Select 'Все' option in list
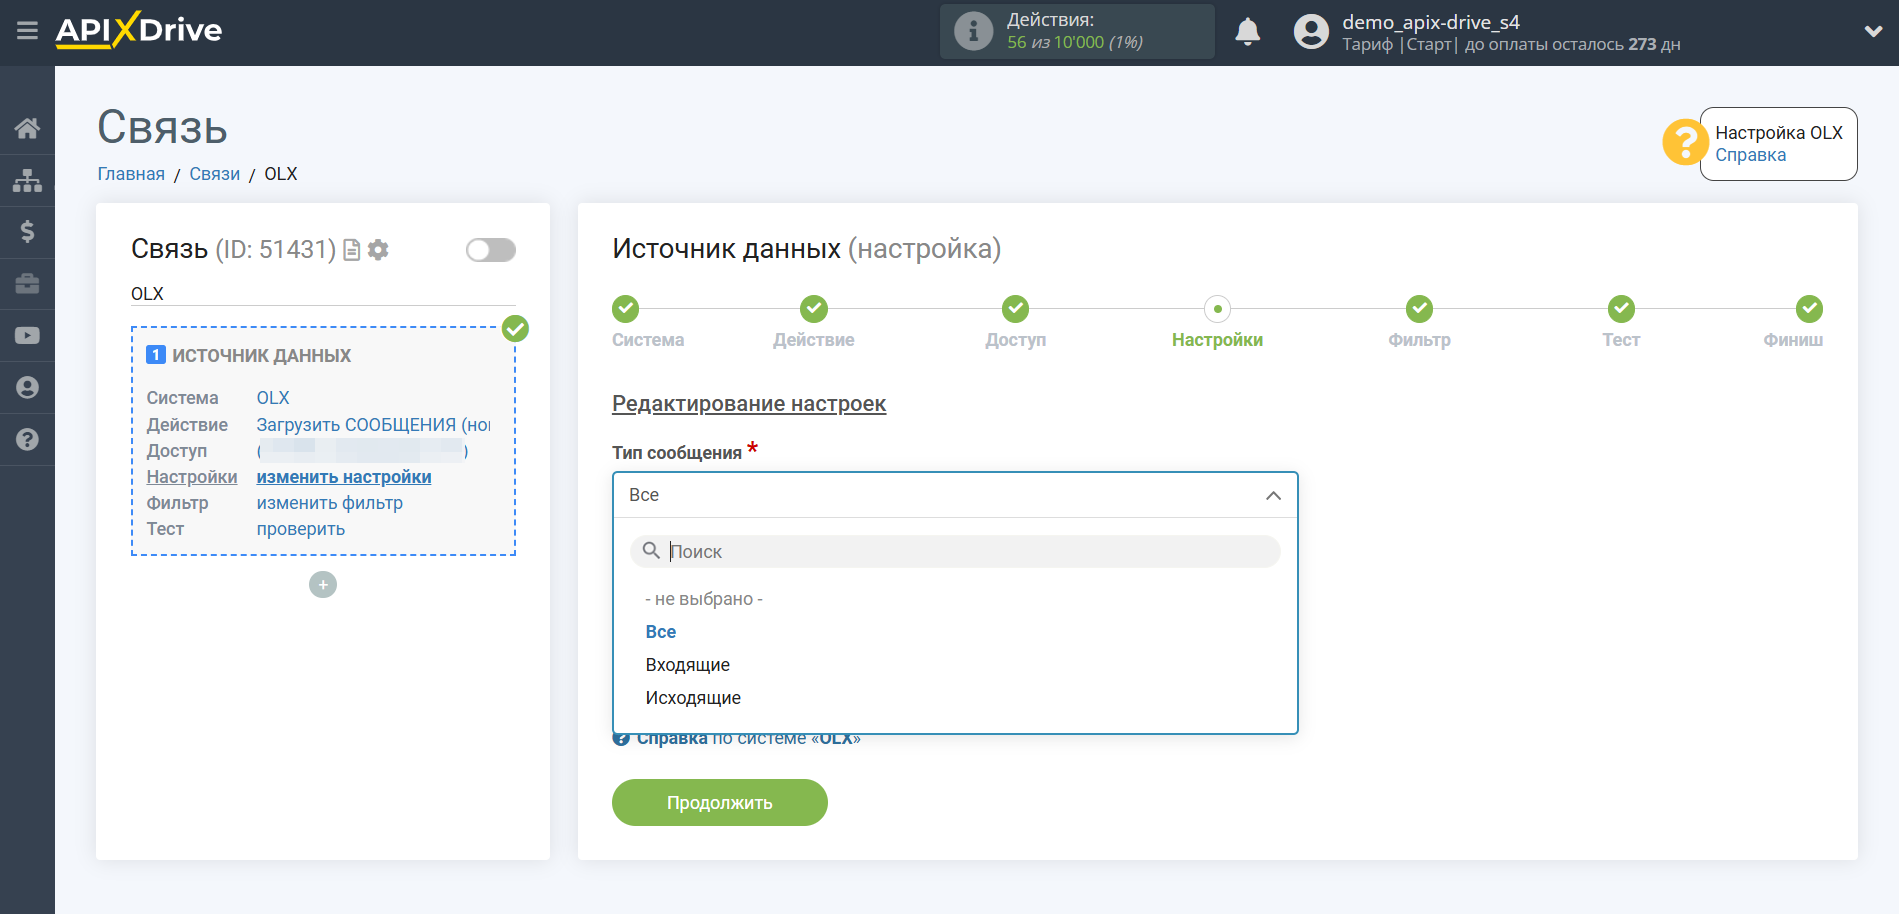 [x=661, y=632]
